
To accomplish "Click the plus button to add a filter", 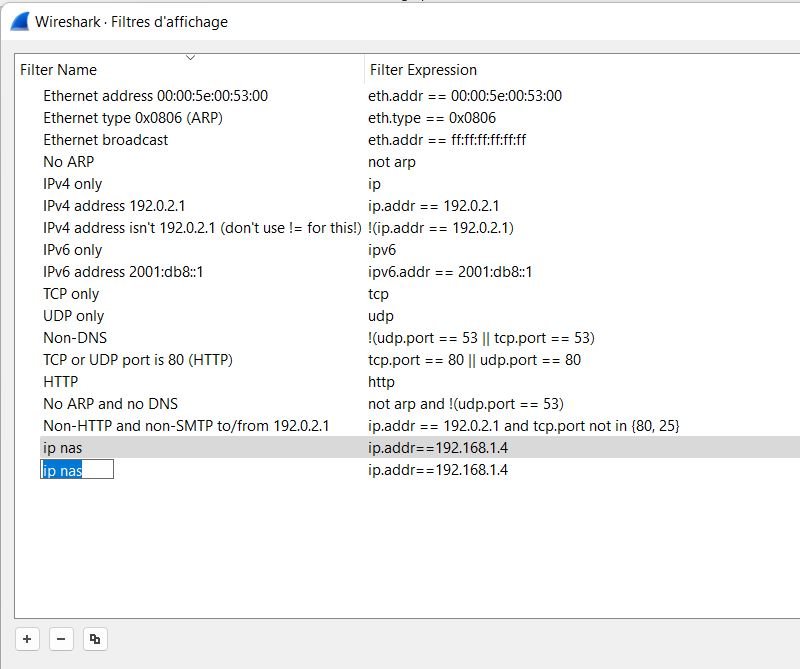I will pos(27,638).
